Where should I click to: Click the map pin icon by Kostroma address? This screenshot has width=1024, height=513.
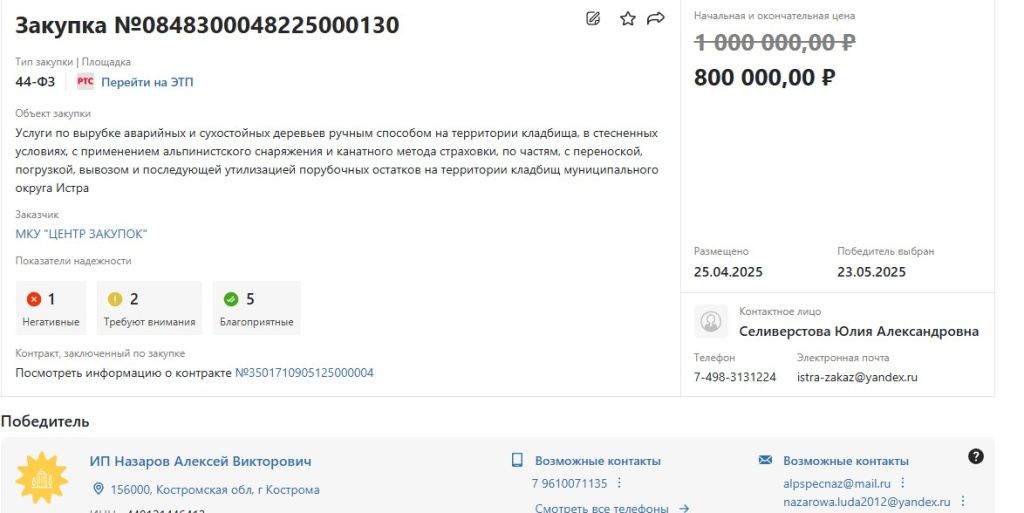coord(99,489)
